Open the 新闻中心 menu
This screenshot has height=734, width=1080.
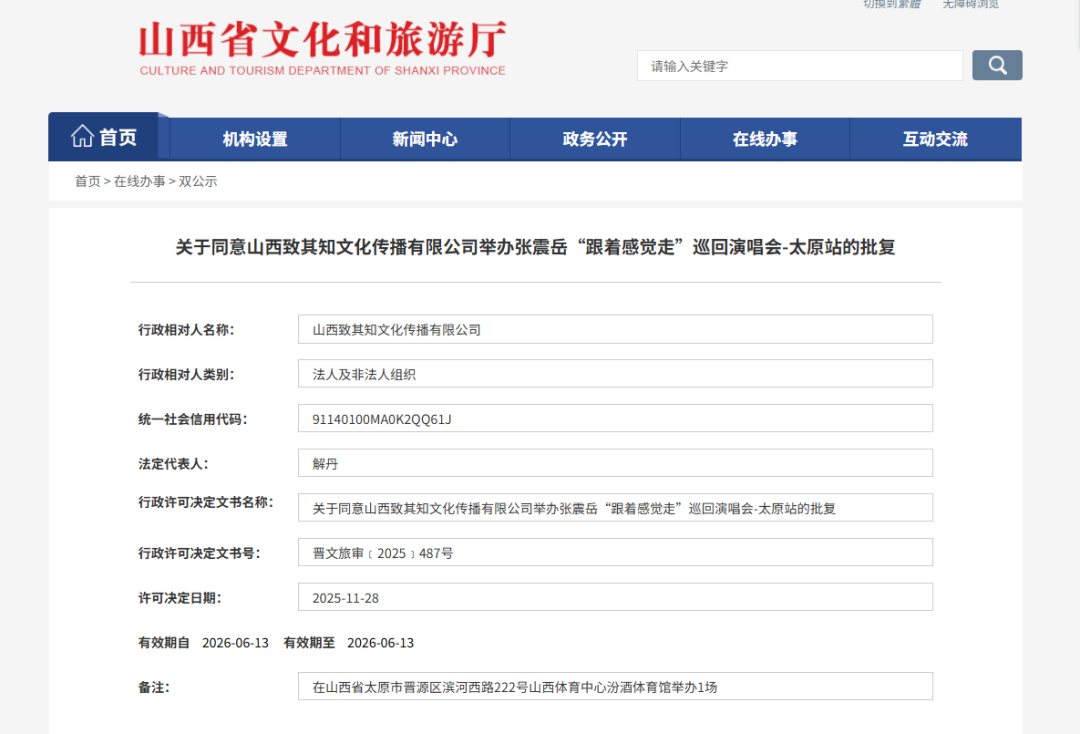coord(425,139)
